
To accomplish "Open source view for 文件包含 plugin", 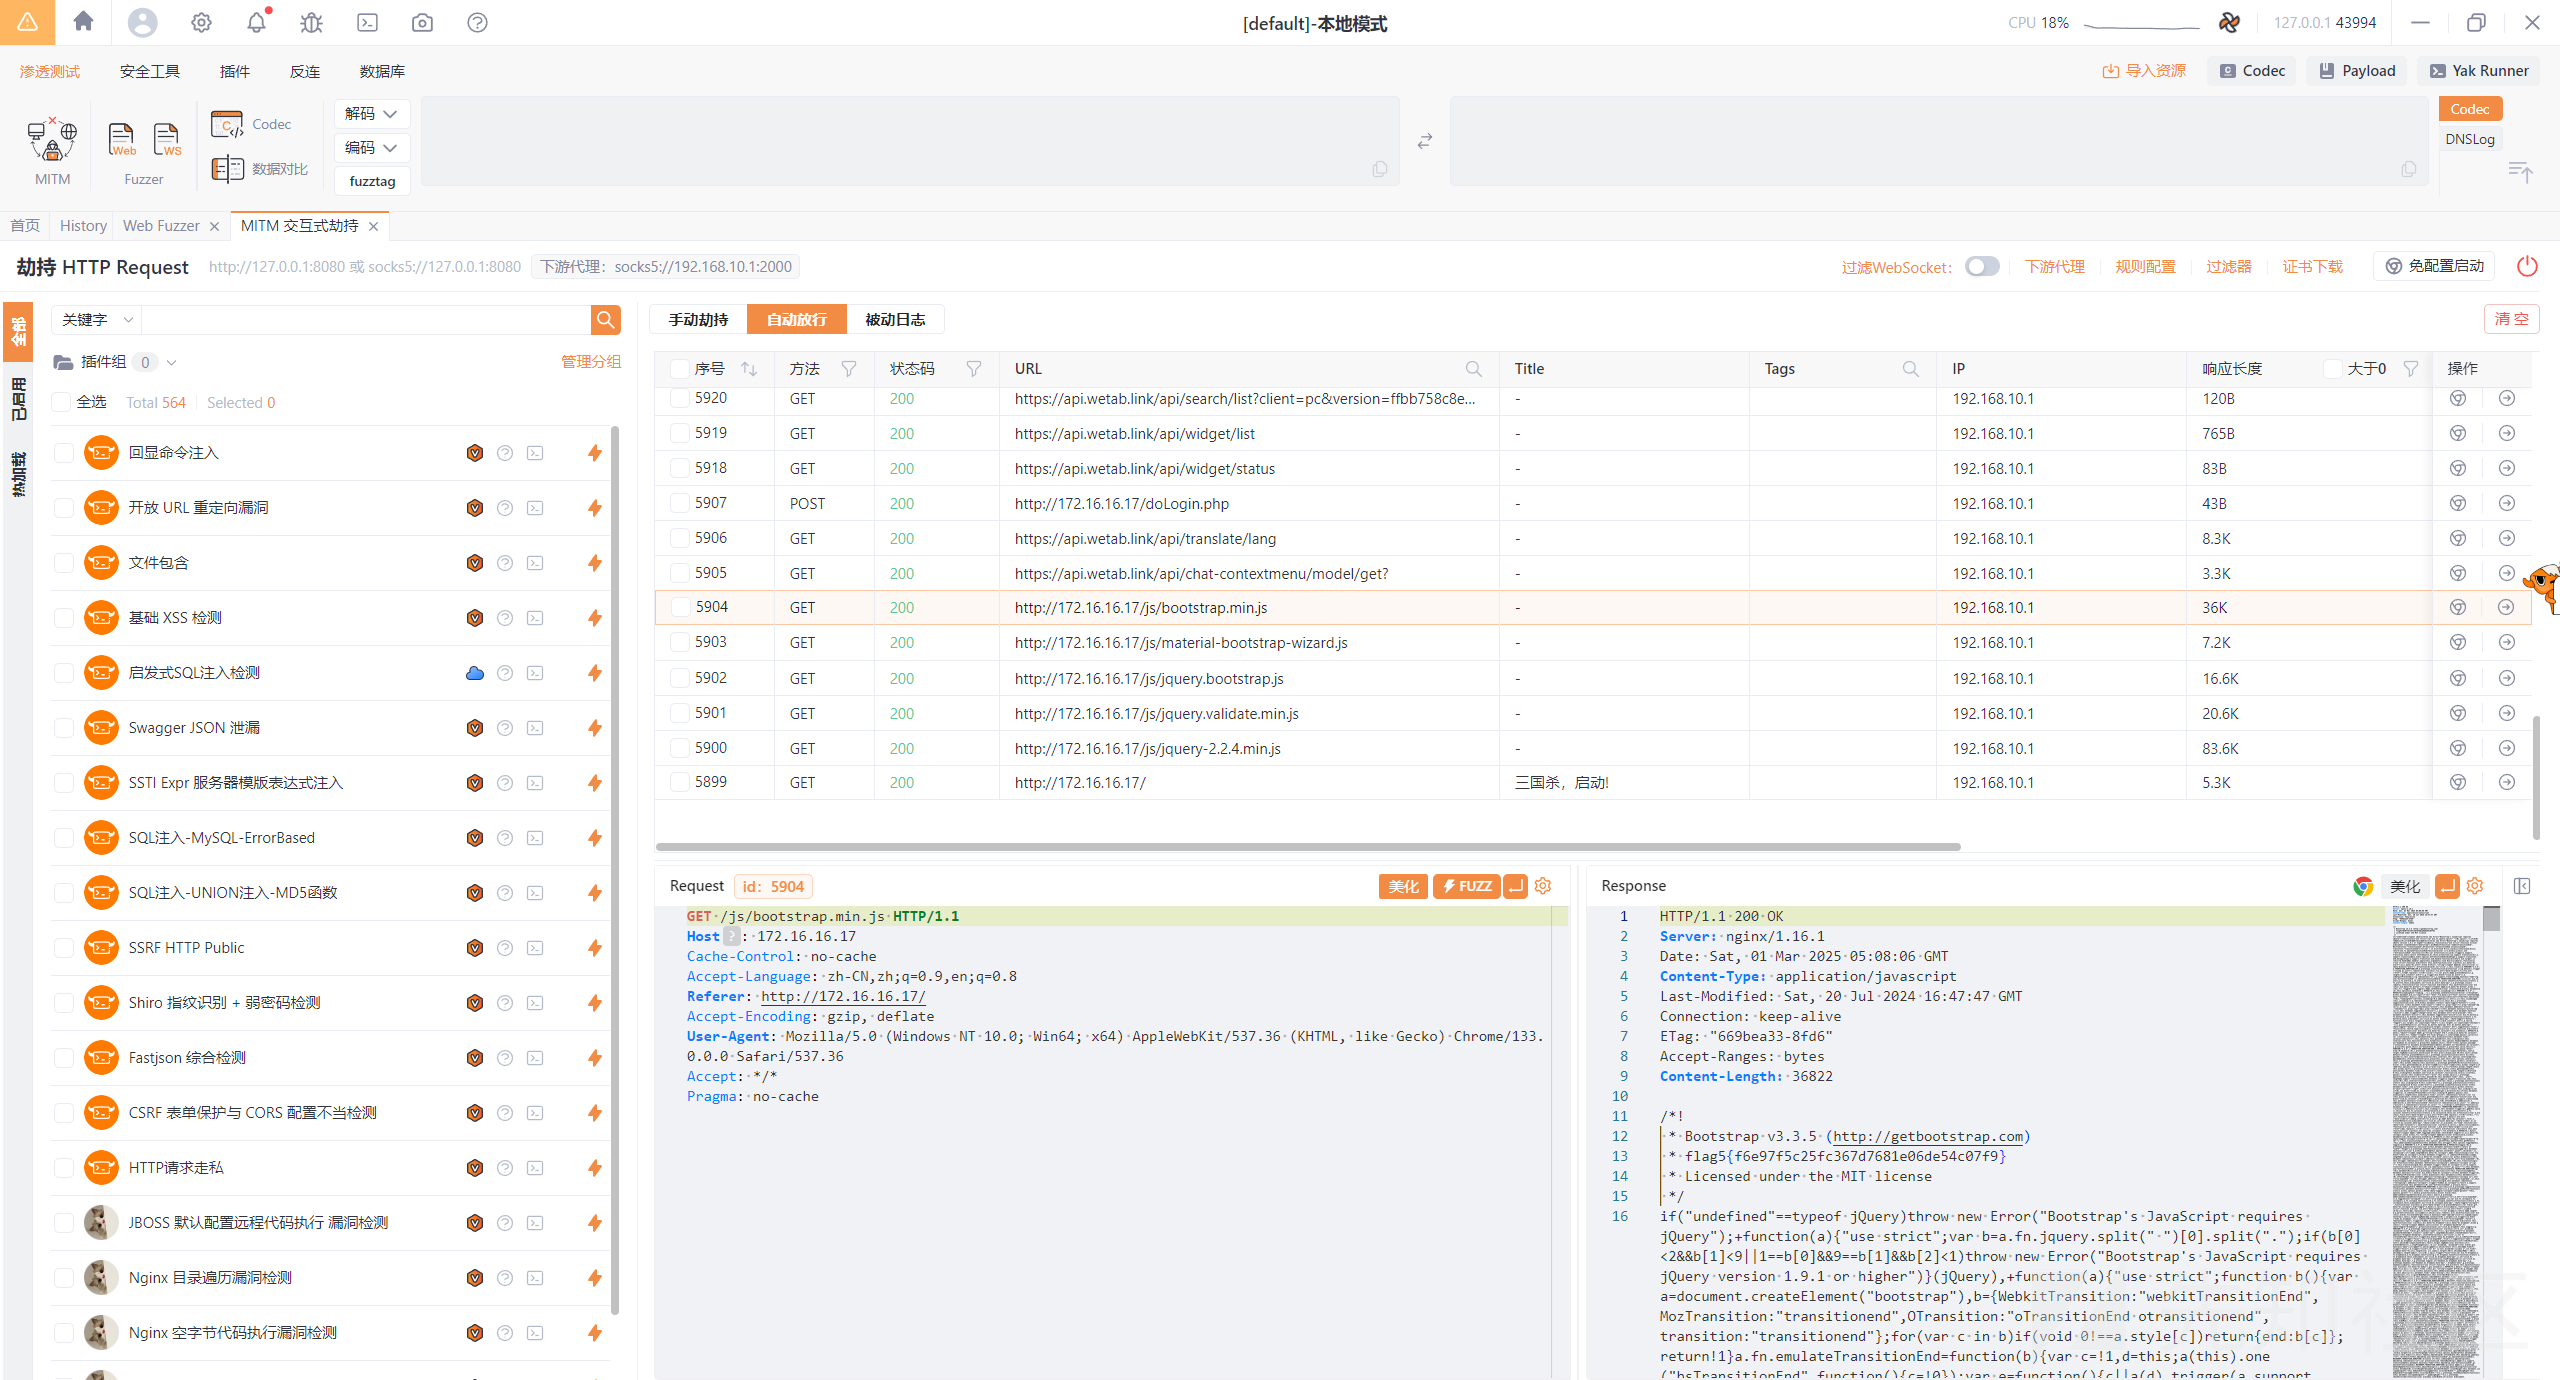I will pyautogui.click(x=535, y=563).
